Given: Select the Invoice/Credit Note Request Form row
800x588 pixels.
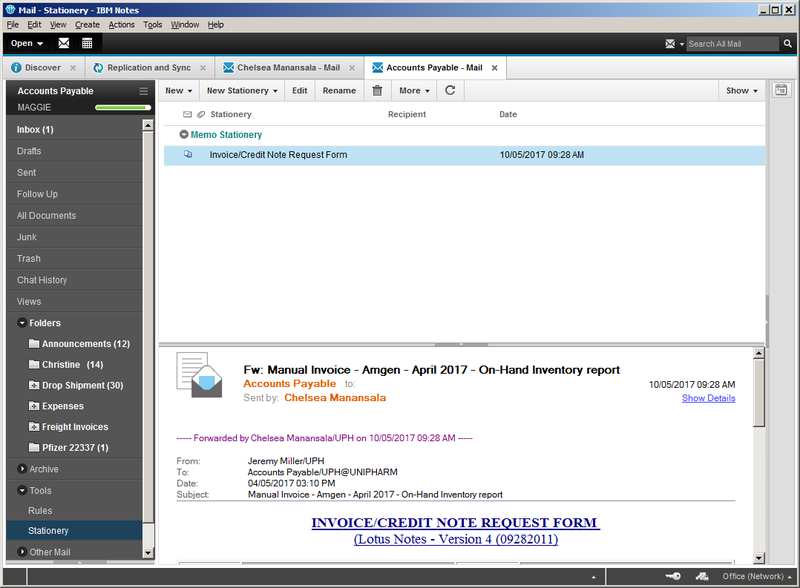Looking at the screenshot, I should 464,155.
